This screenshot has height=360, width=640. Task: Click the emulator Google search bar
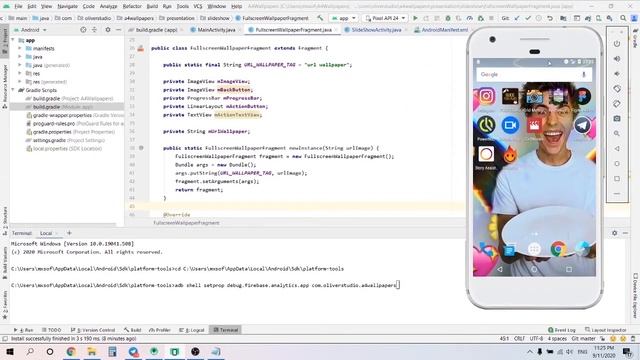(x=534, y=74)
